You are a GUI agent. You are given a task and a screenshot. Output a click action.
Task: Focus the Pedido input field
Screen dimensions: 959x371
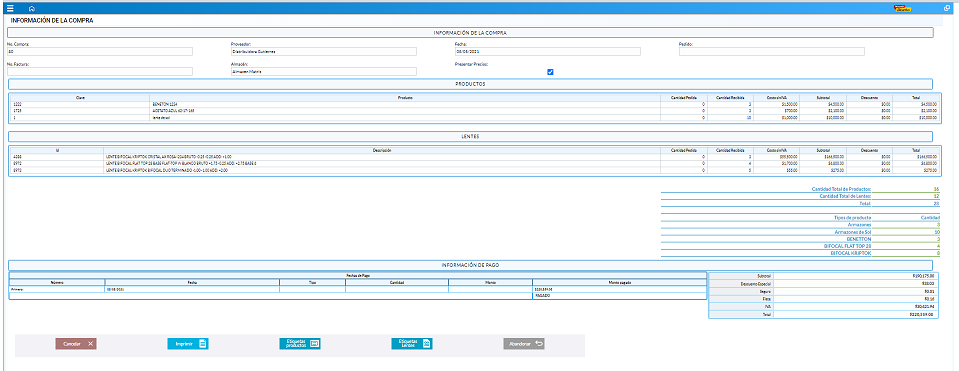(x=772, y=51)
